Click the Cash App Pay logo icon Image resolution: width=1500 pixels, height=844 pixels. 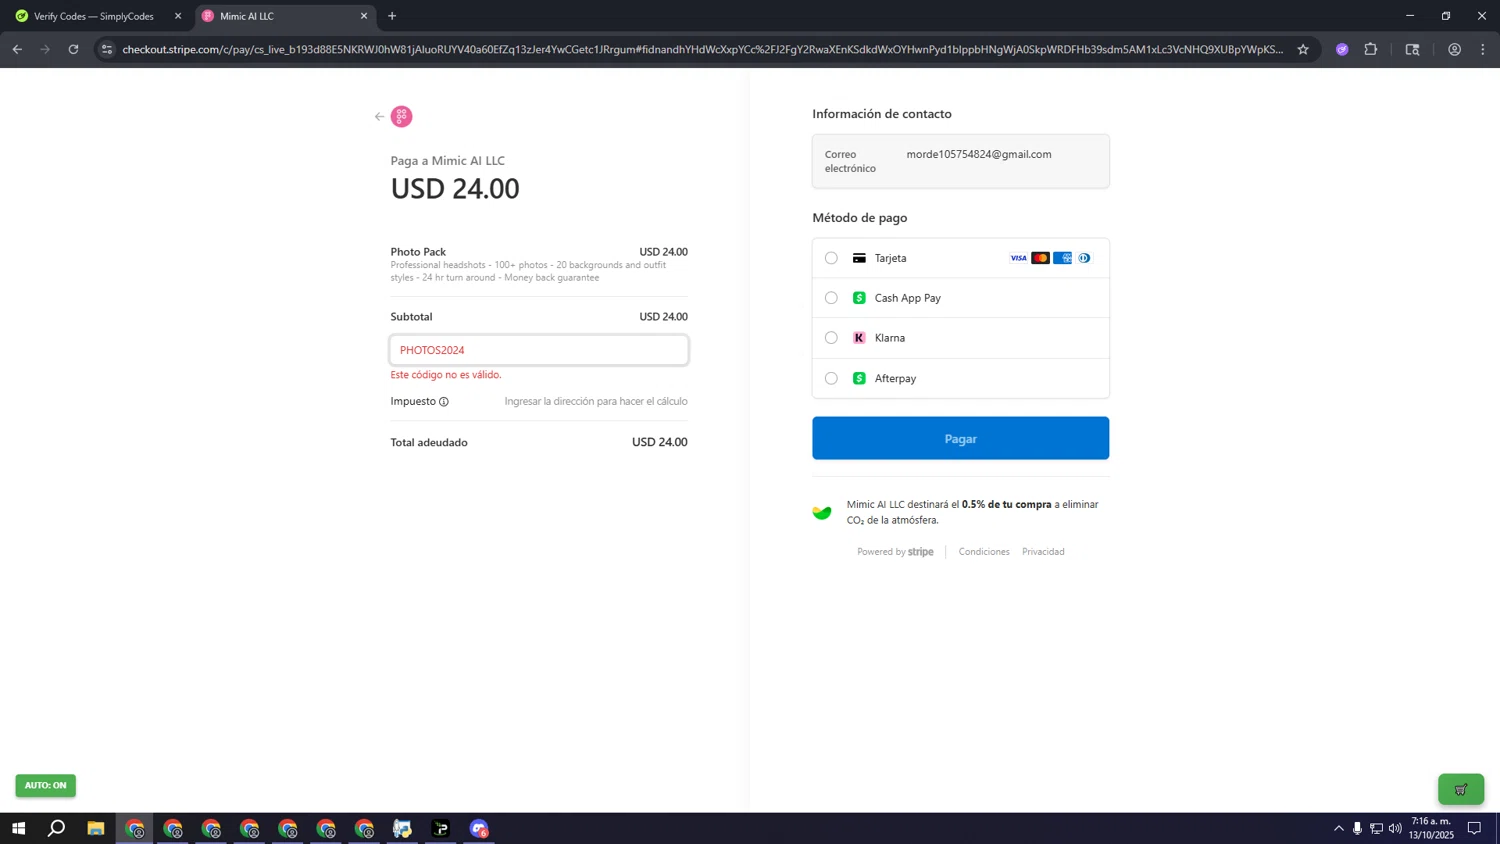pyautogui.click(x=859, y=298)
